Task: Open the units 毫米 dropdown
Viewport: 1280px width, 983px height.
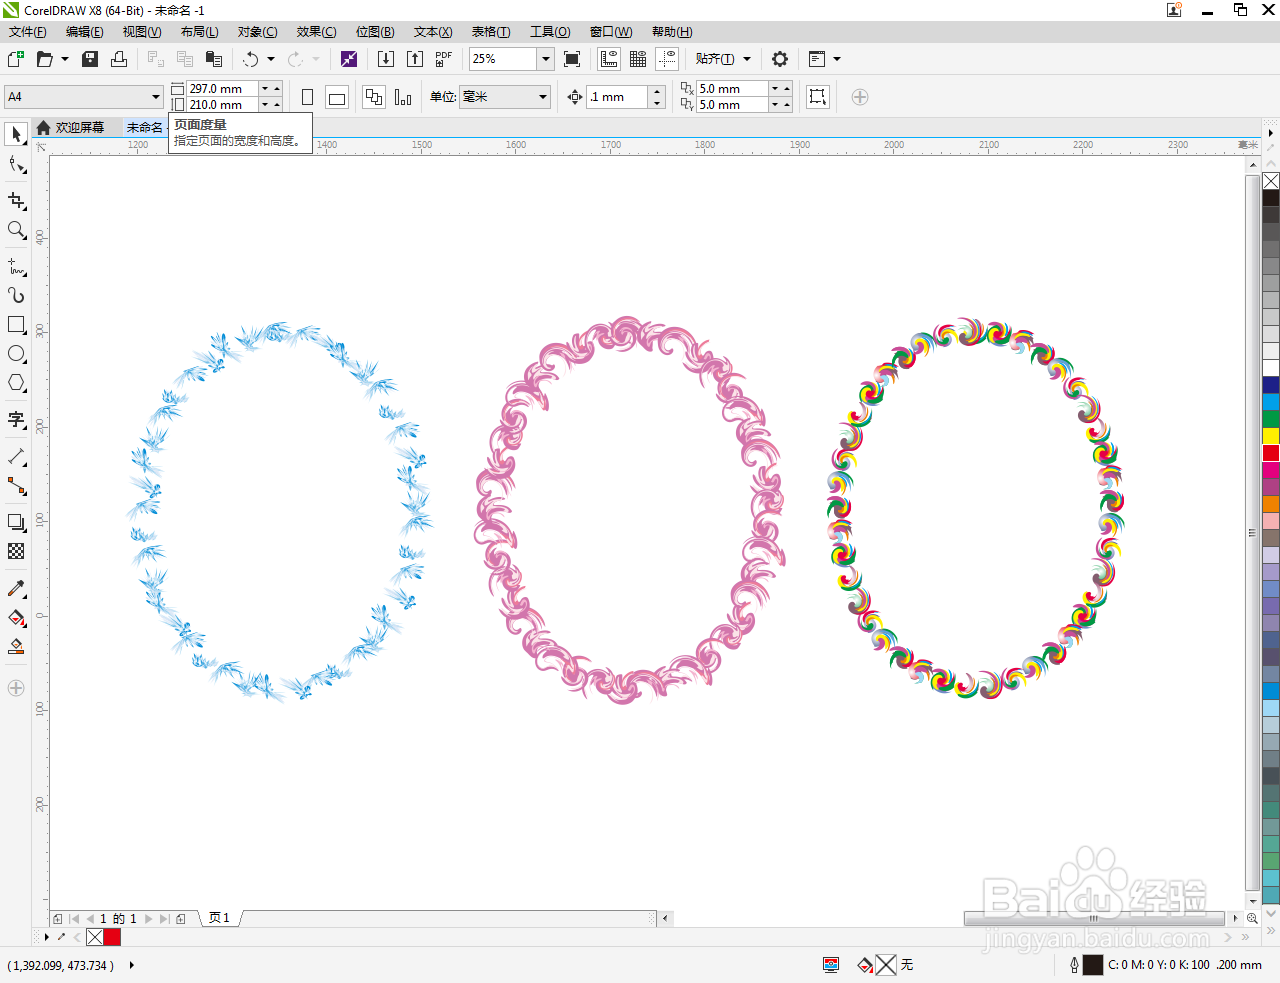Action: click(x=543, y=97)
